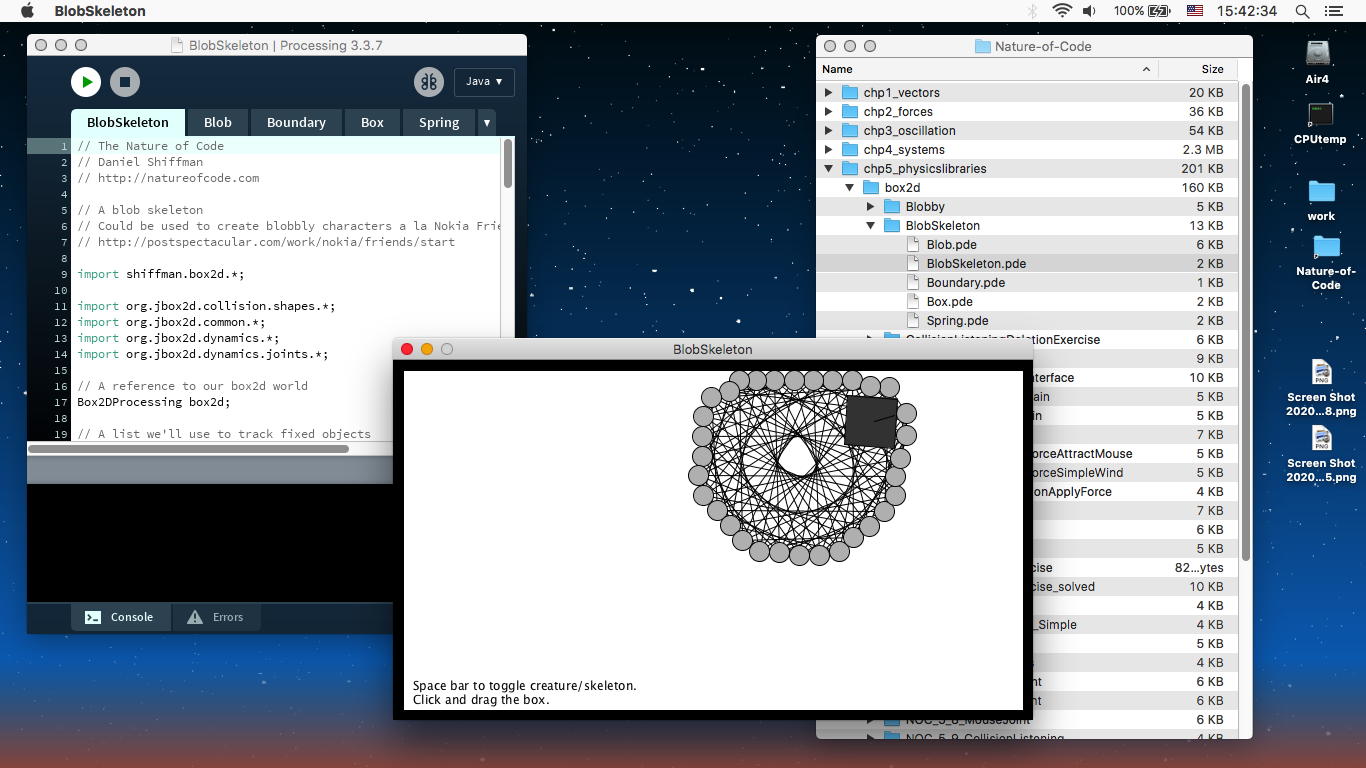Expand the chp1_vectors folder
This screenshot has height=768, width=1366.
tap(828, 93)
